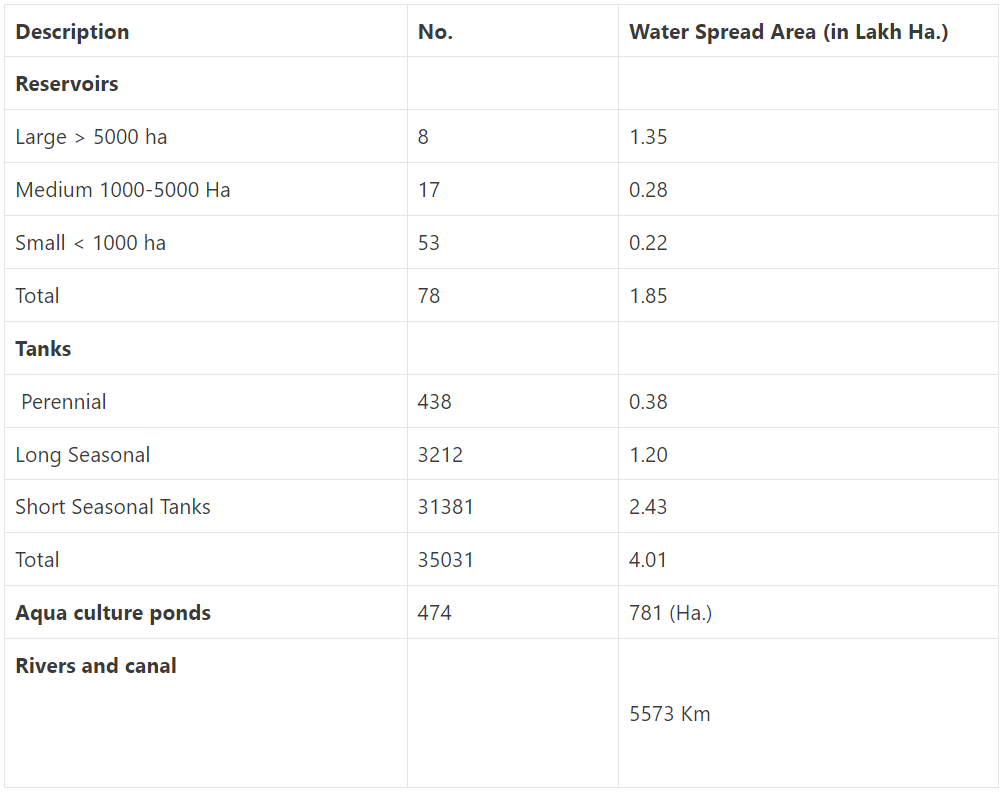This screenshot has width=1004, height=793.
Task: Click the tanks total count 35031
Action: (446, 560)
